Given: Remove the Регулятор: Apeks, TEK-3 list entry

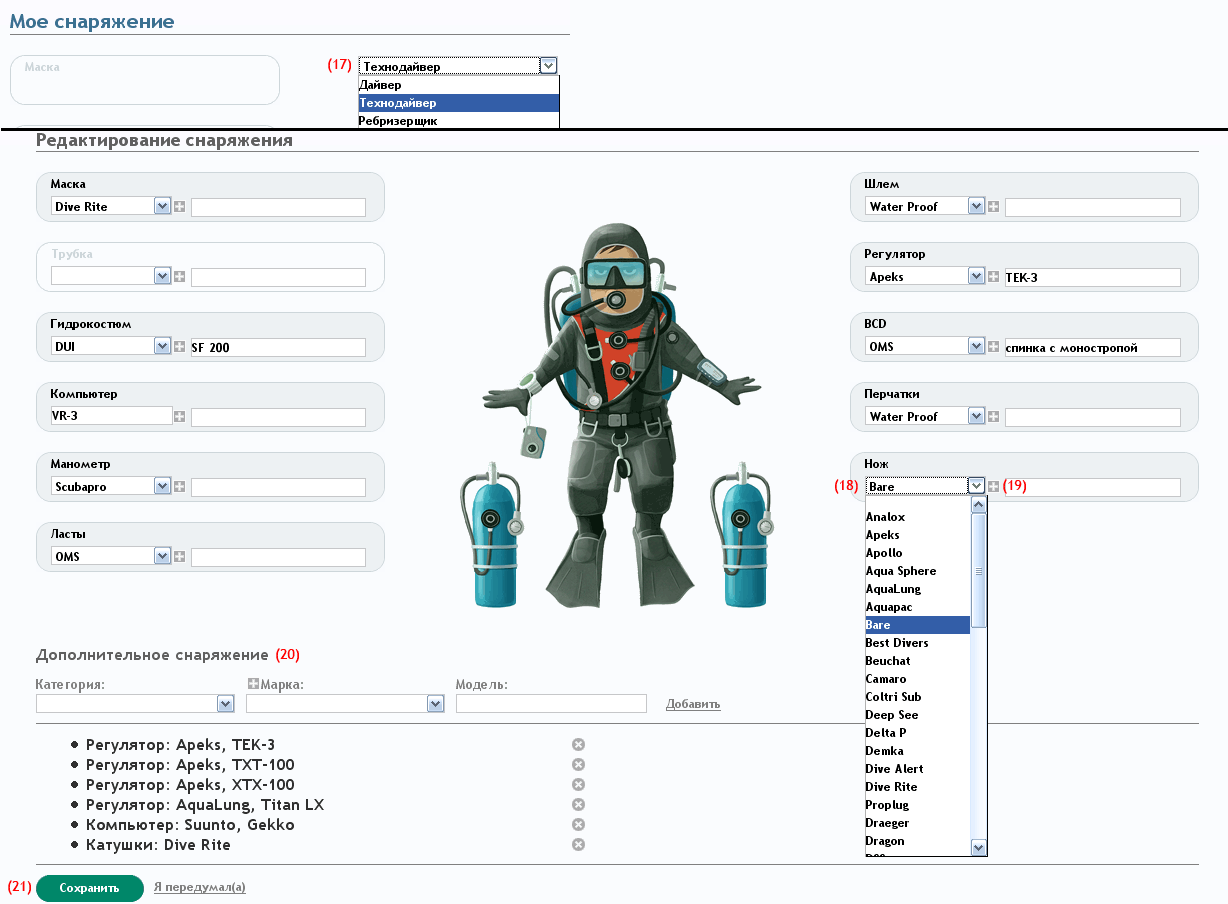Looking at the screenshot, I should [x=578, y=745].
